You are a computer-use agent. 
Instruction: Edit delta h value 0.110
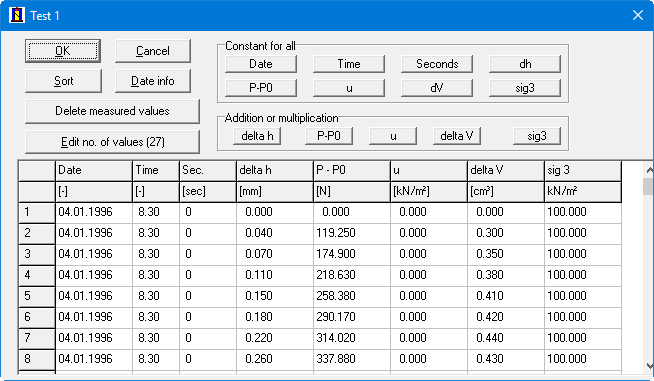[275, 275]
